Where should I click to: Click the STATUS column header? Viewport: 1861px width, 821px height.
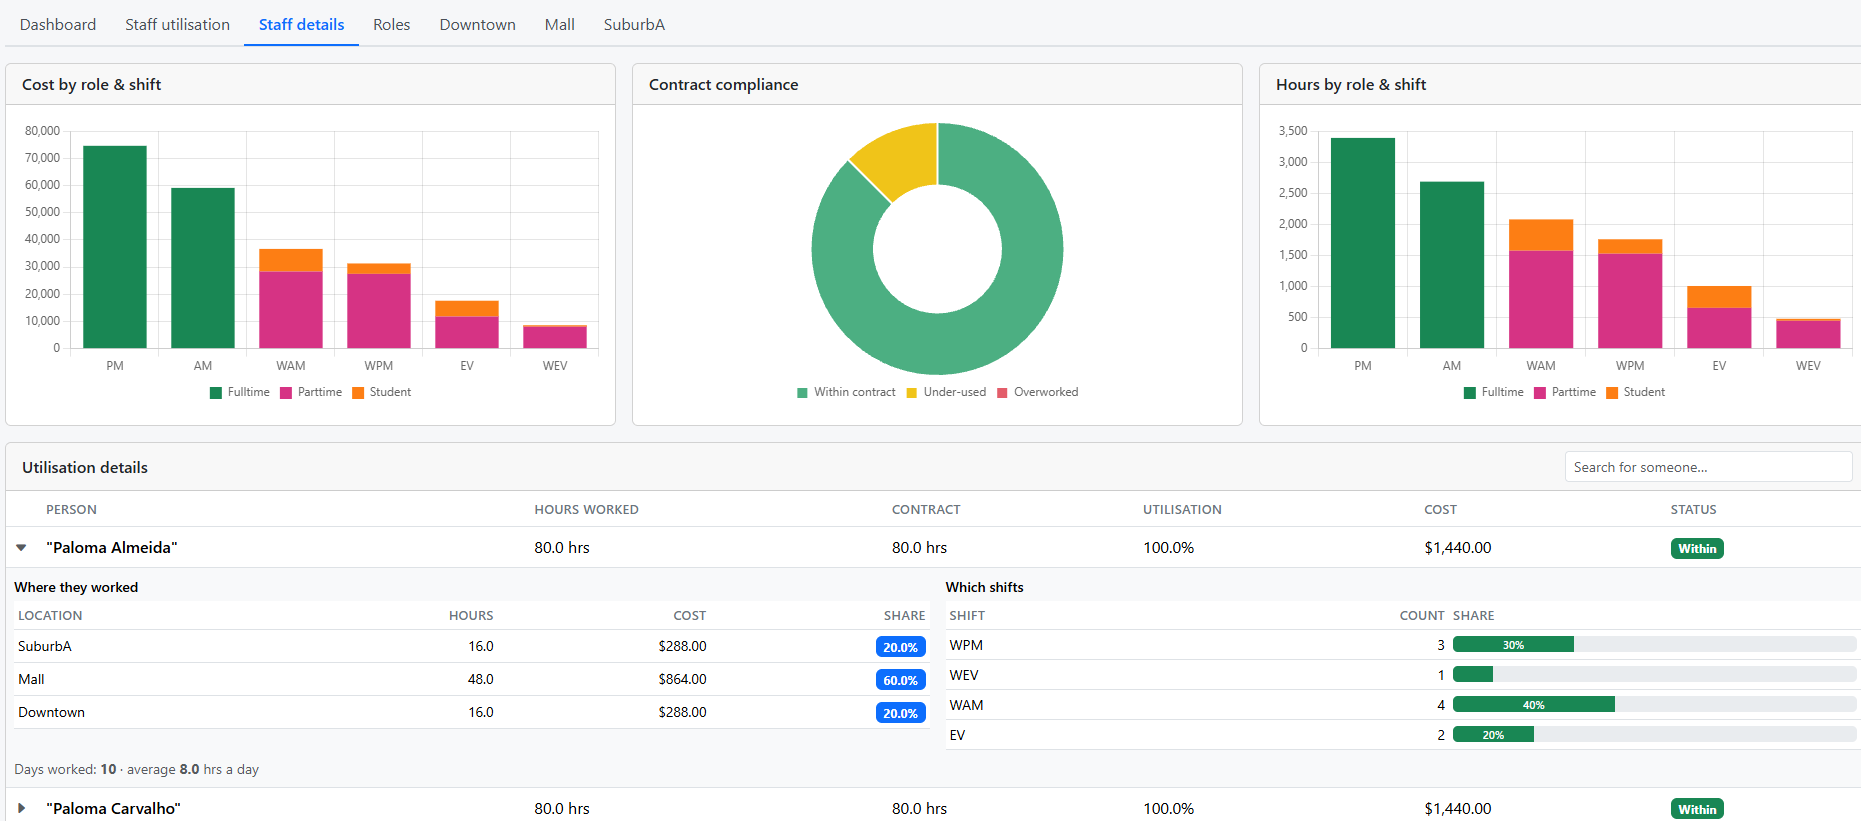[1693, 509]
